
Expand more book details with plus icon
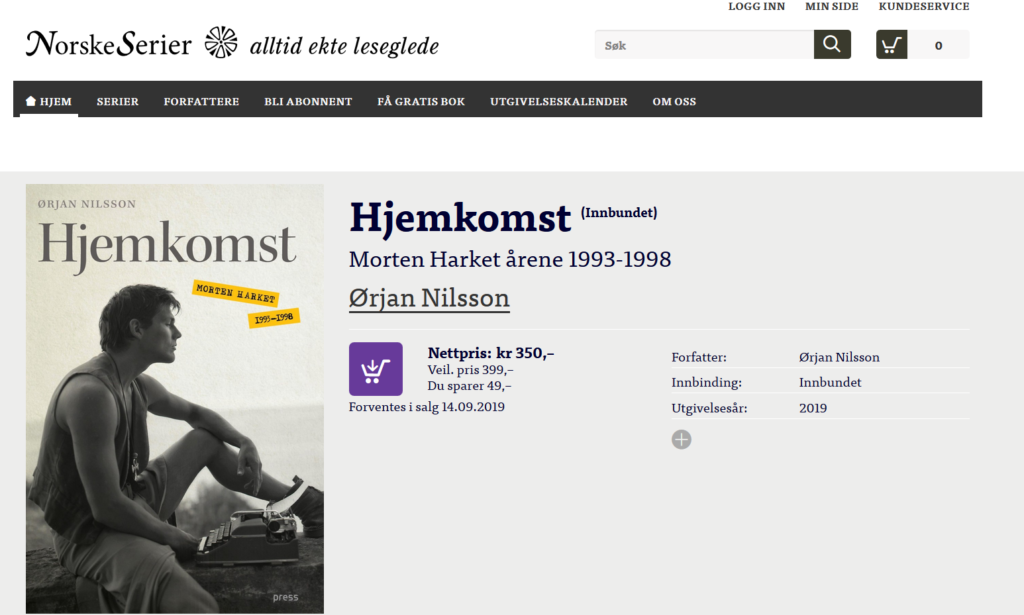coord(681,439)
